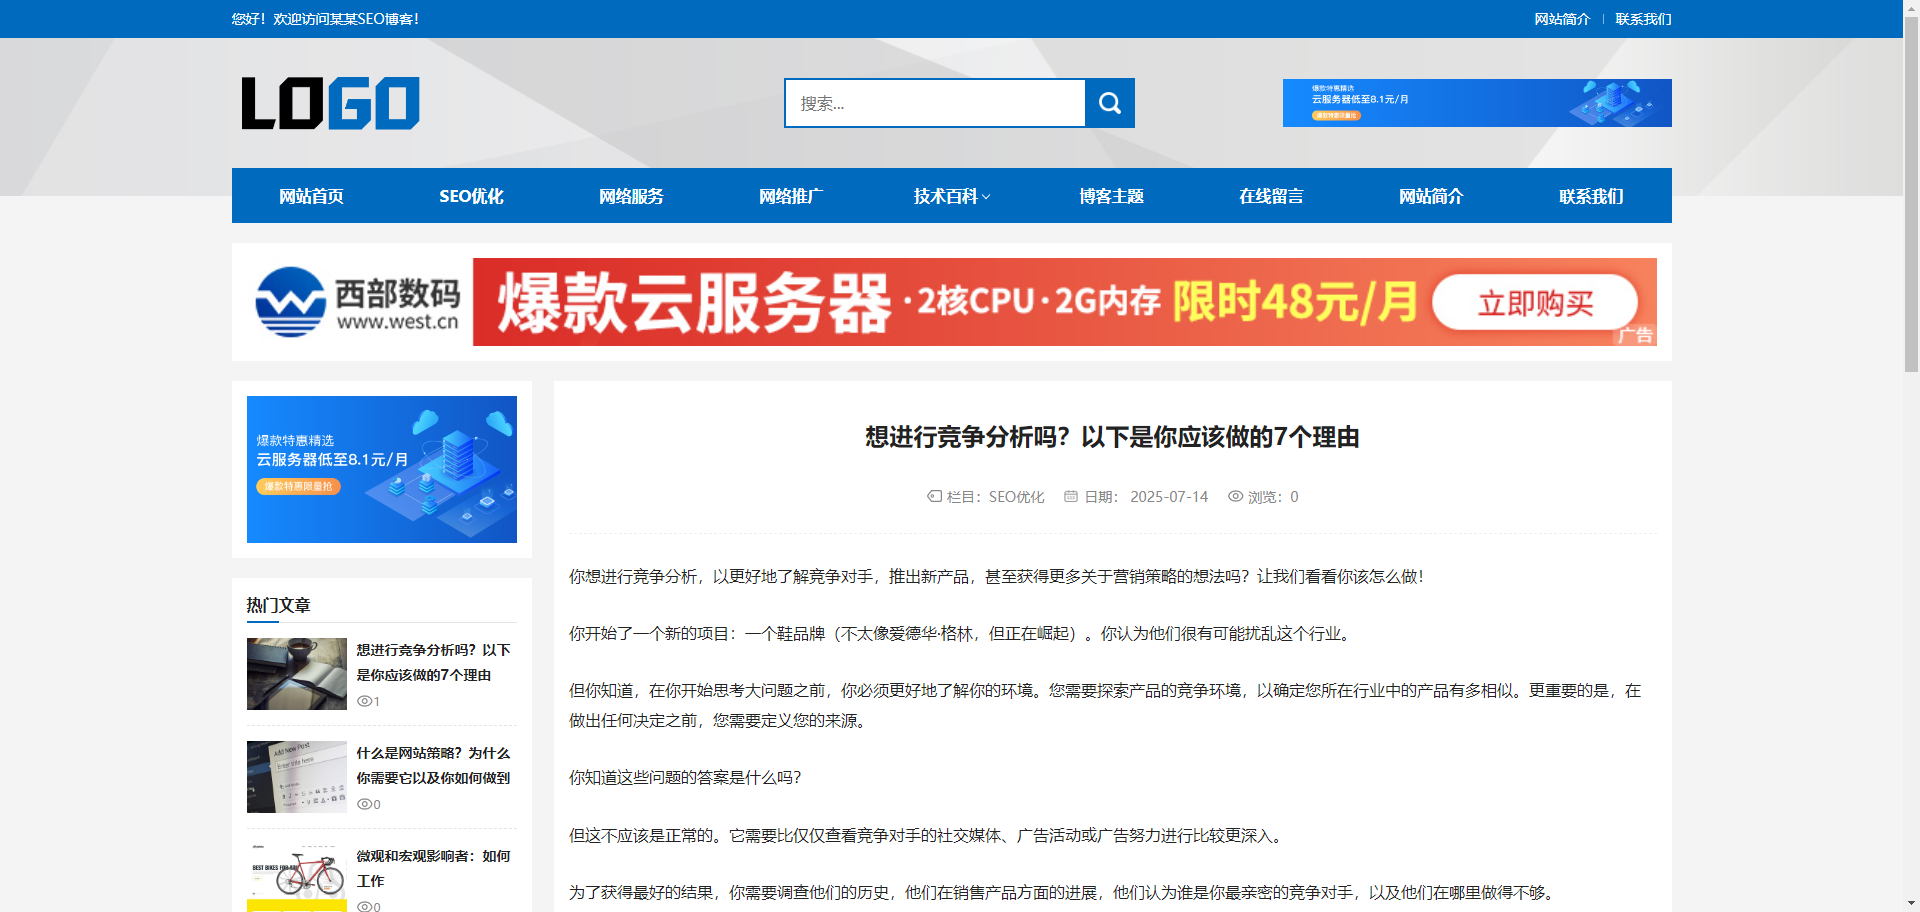Click the header cloud server ad banner
1920x912 pixels.
point(1477,103)
